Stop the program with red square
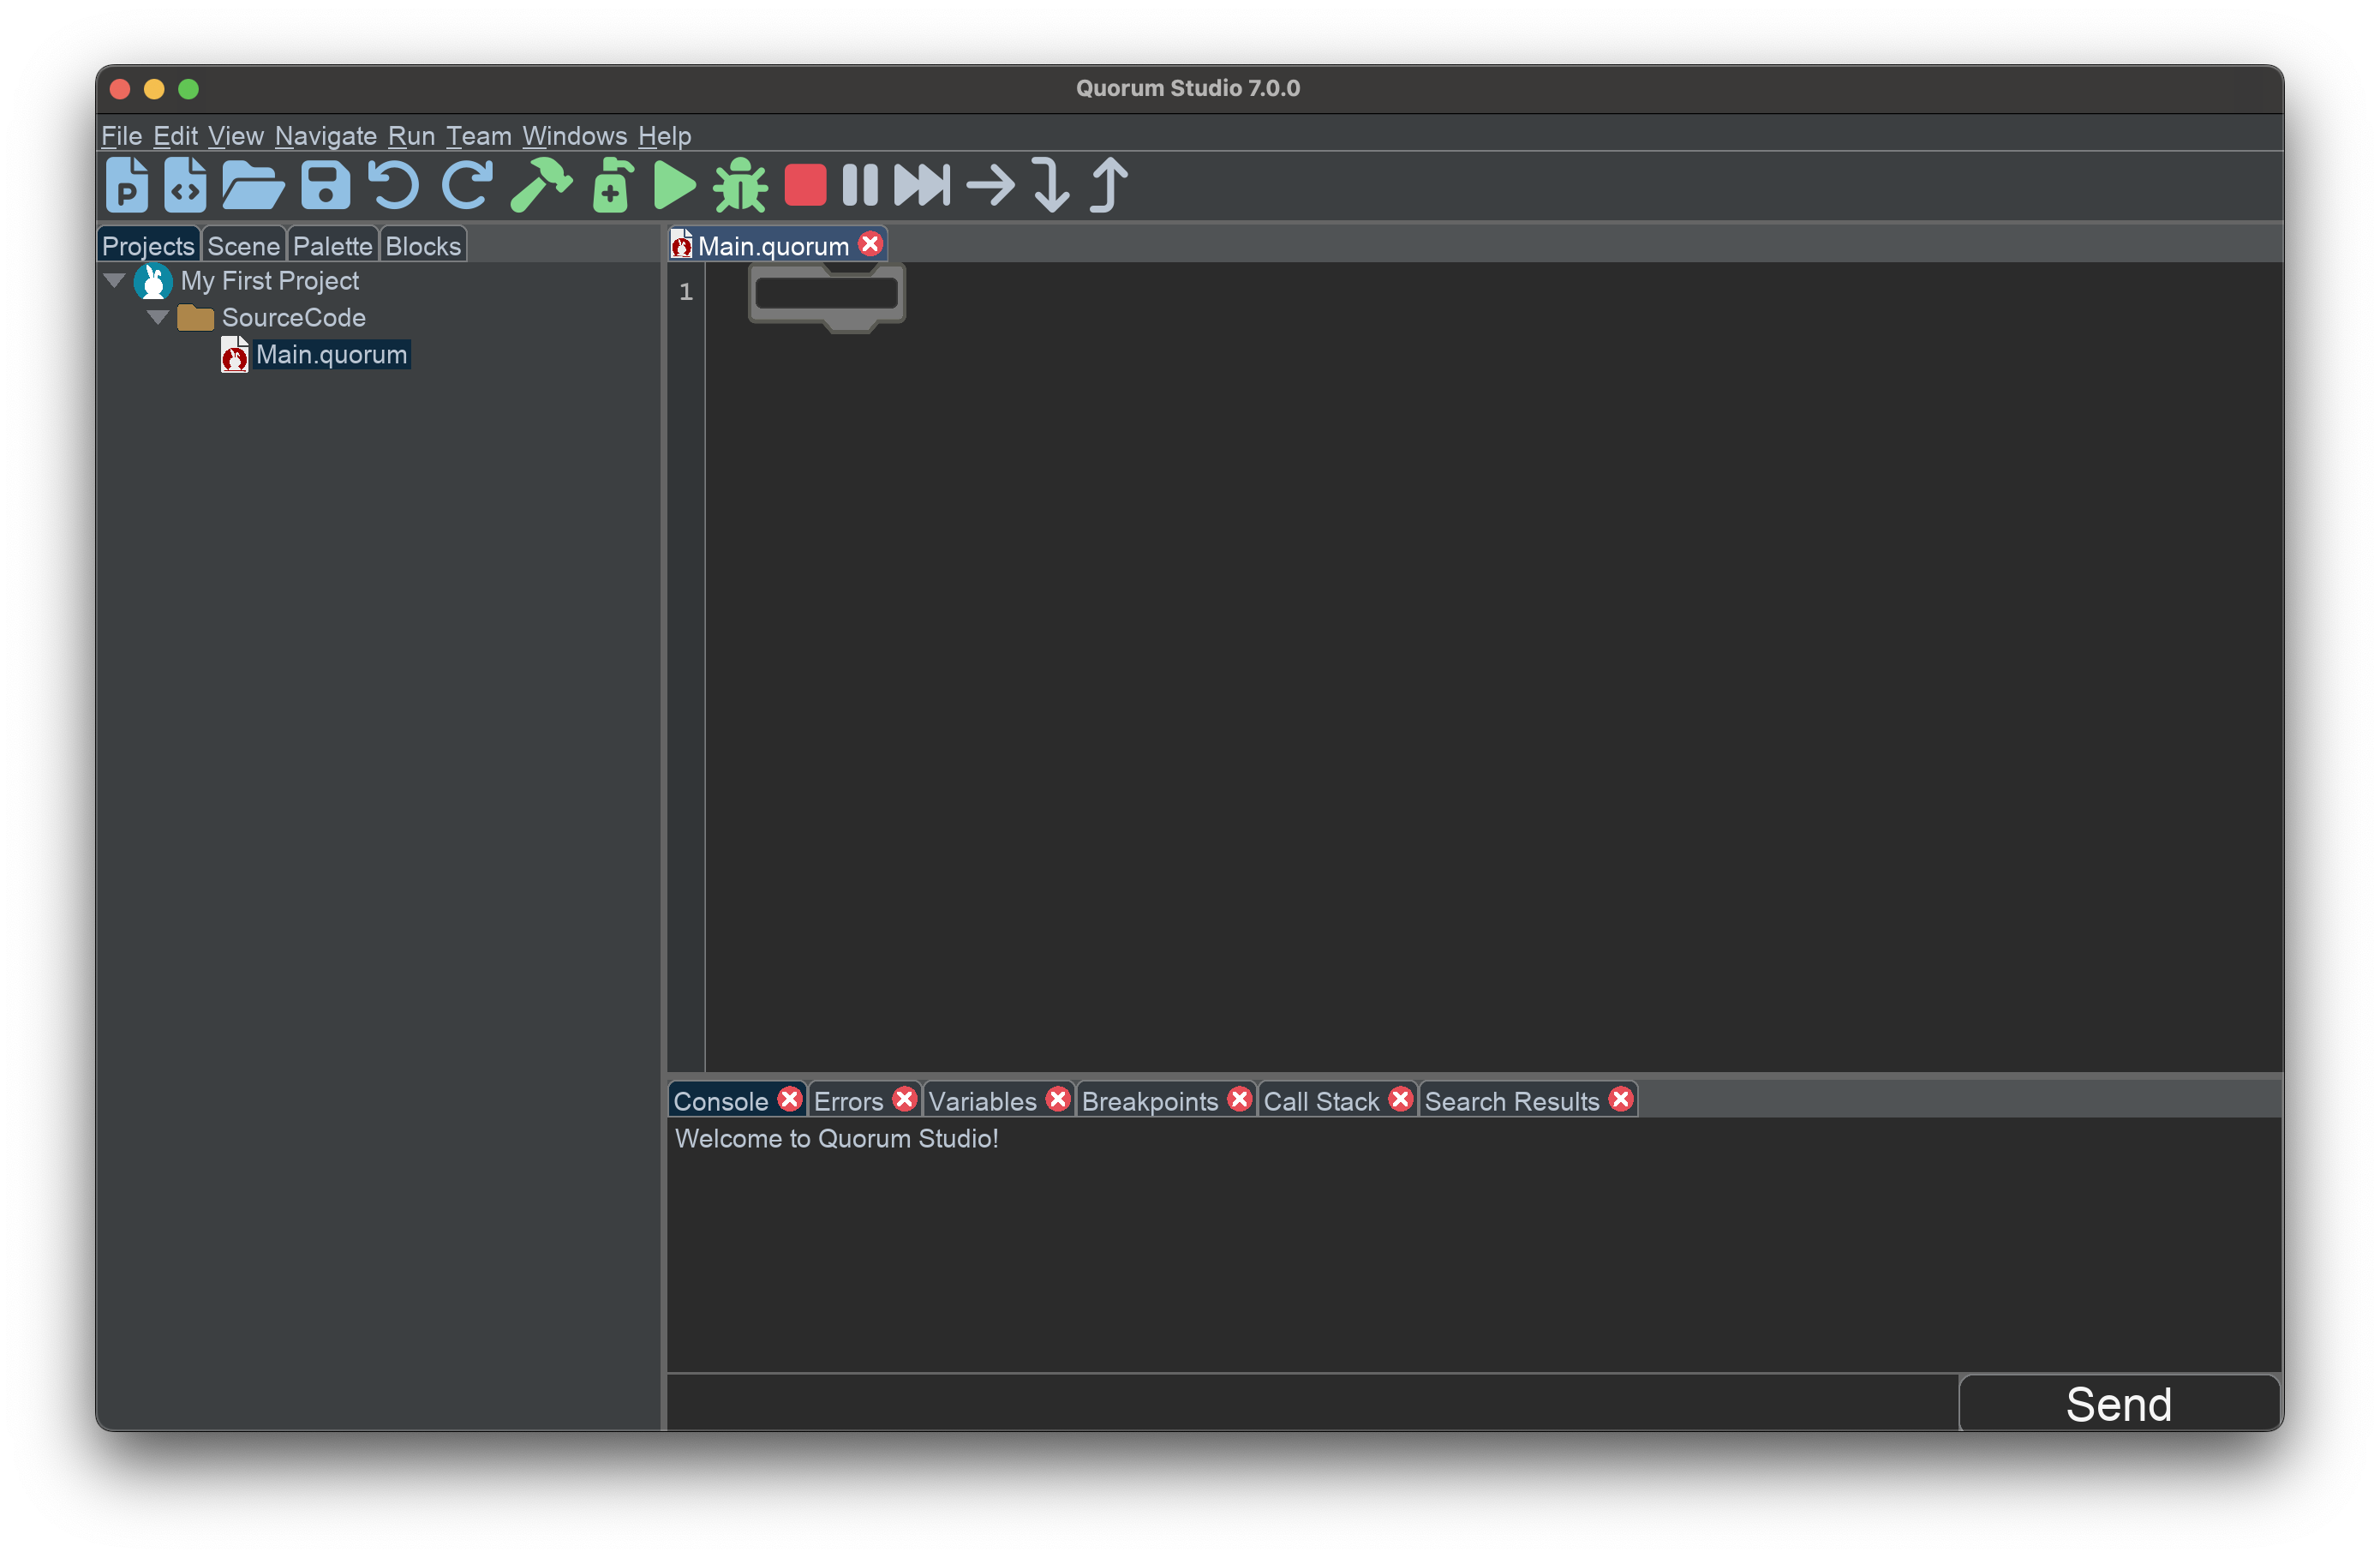The height and width of the screenshot is (1558, 2380). coord(805,185)
